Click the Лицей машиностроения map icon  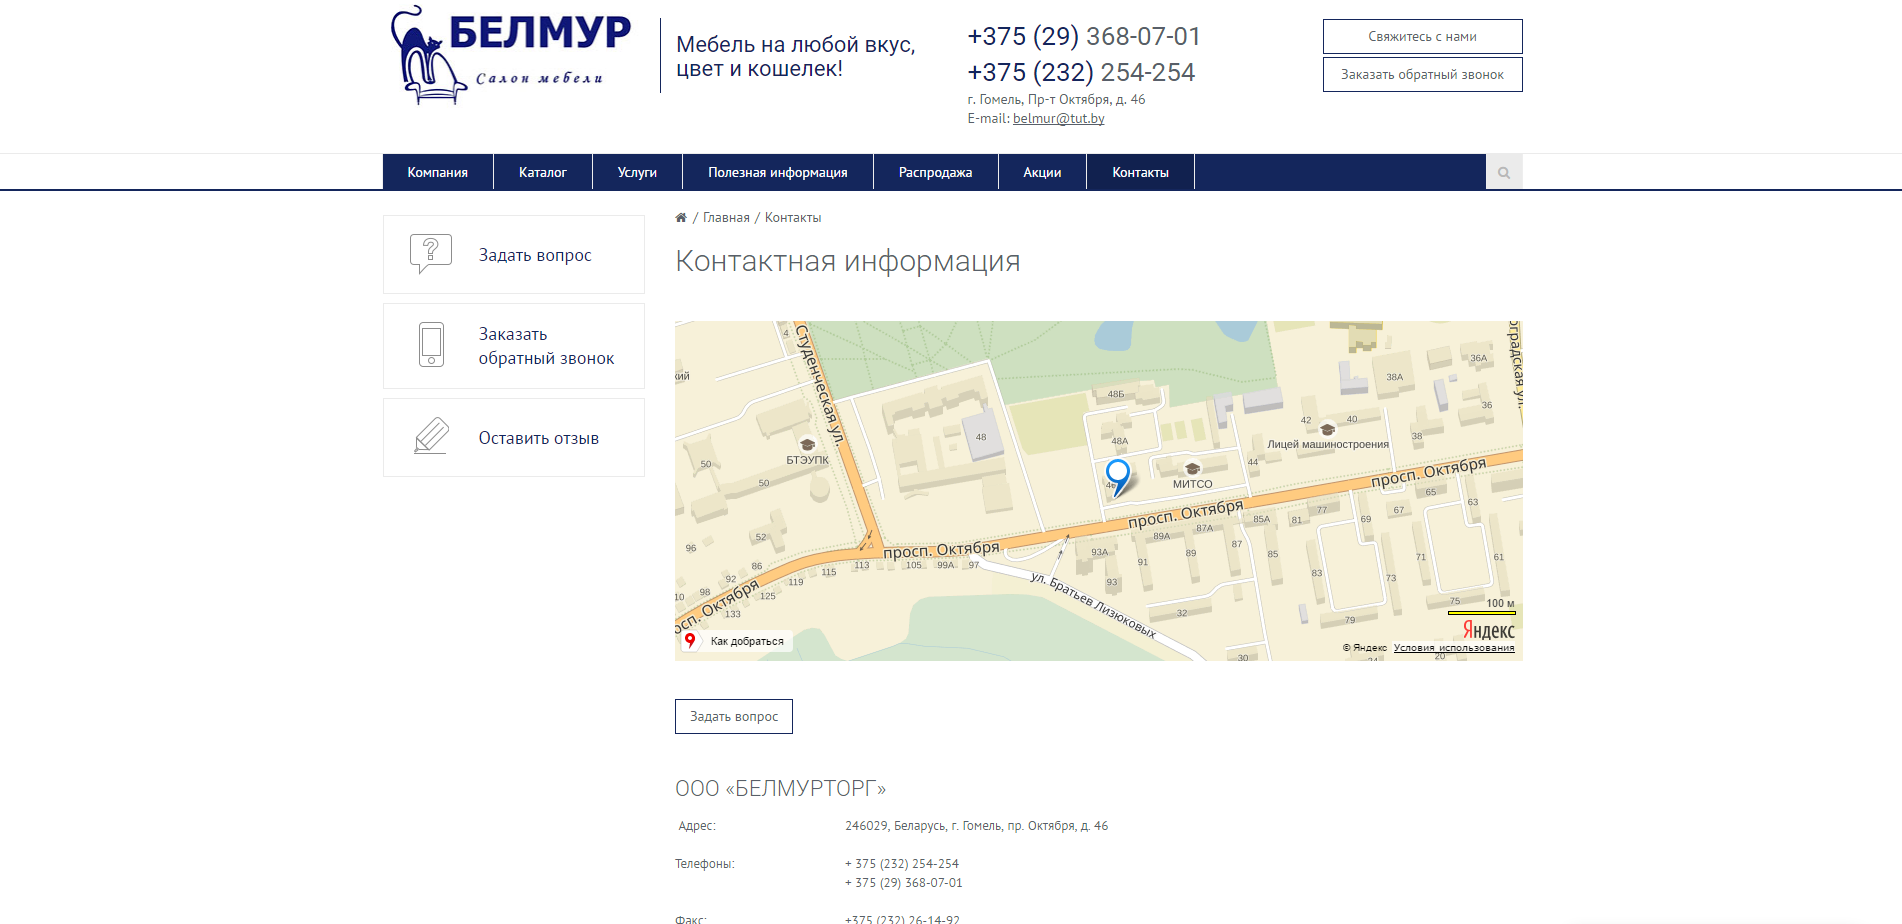coord(1328,430)
